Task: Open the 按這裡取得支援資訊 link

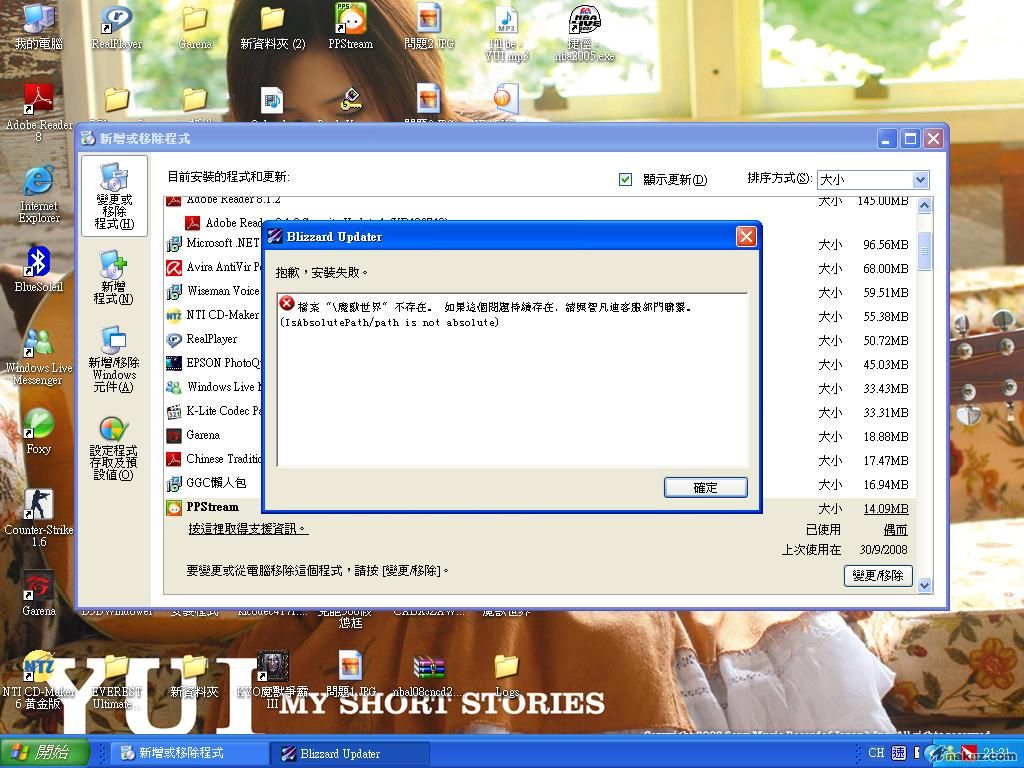Action: [248, 529]
